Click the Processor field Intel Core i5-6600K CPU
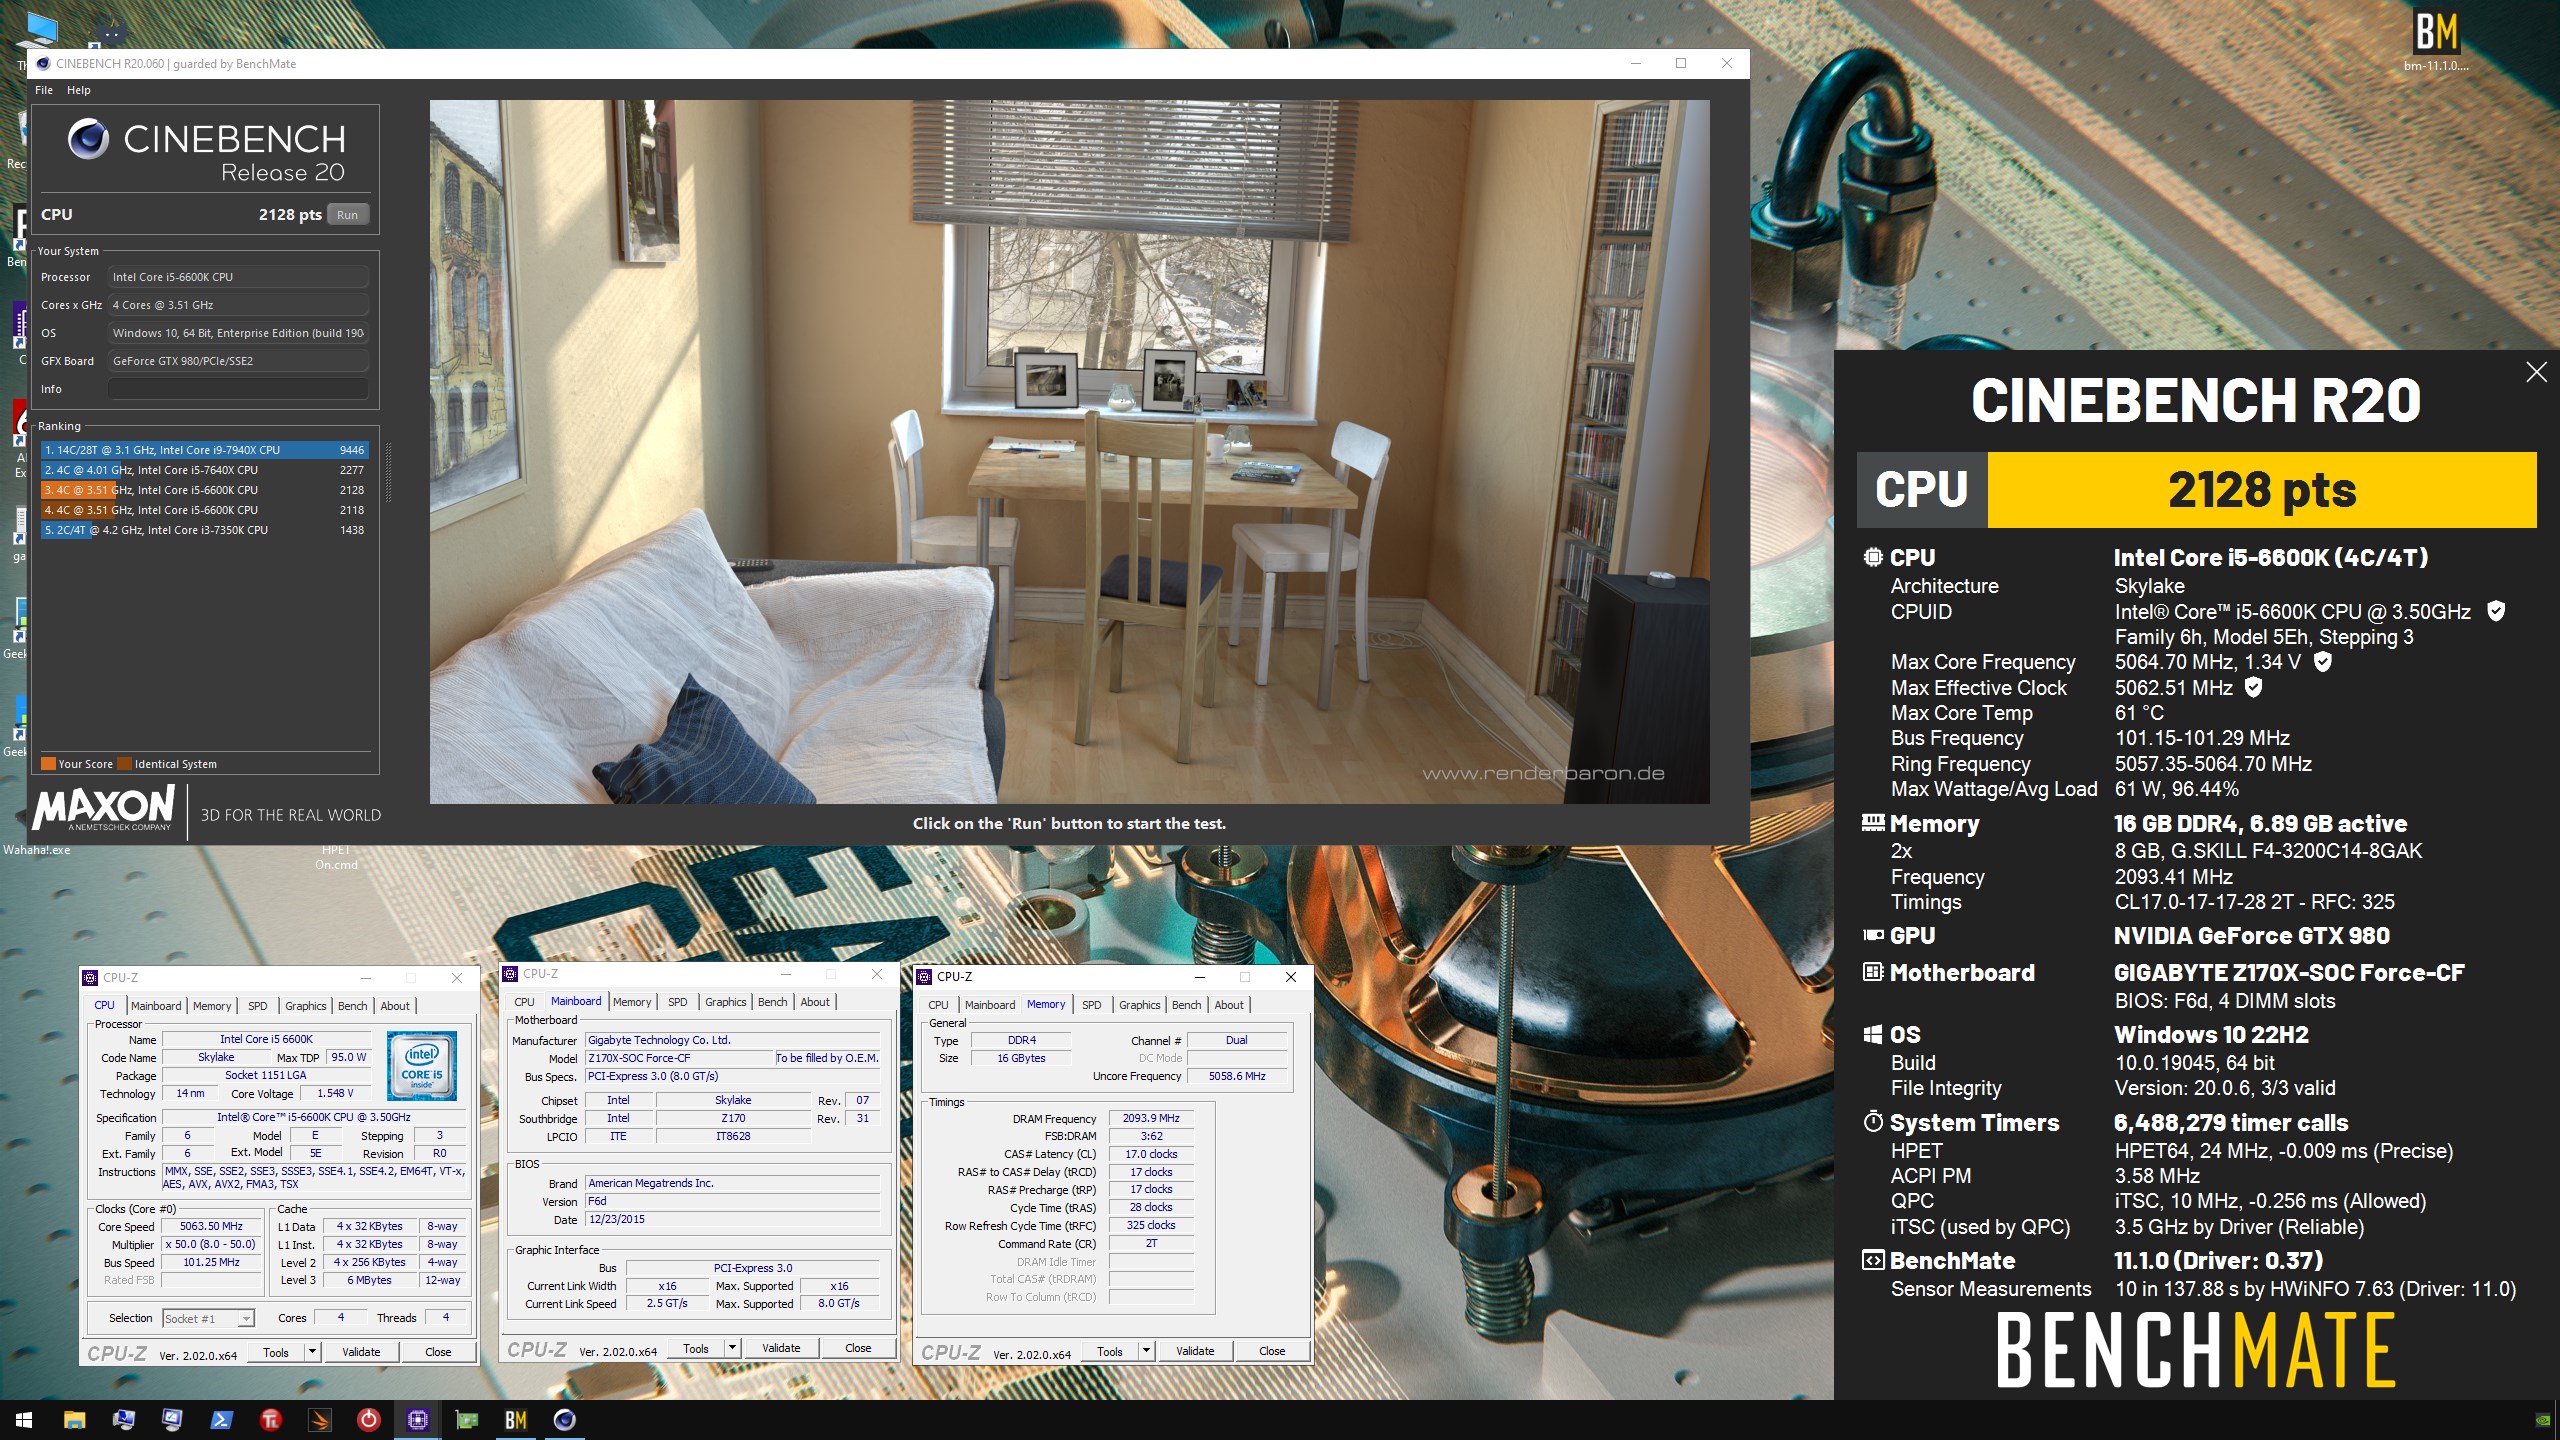 pyautogui.click(x=238, y=277)
